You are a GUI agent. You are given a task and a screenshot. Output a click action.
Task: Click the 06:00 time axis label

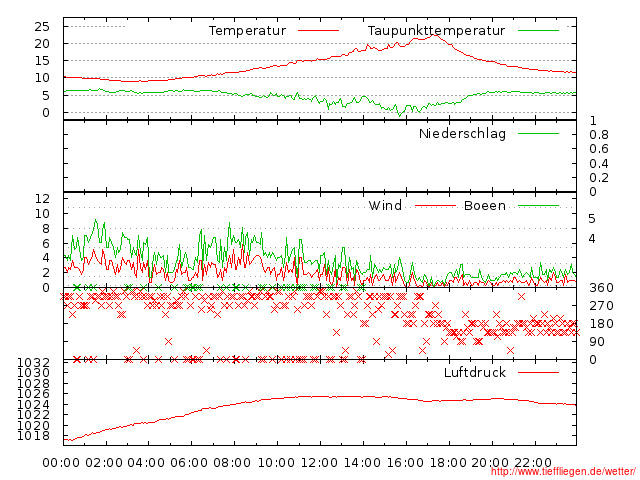click(x=189, y=463)
